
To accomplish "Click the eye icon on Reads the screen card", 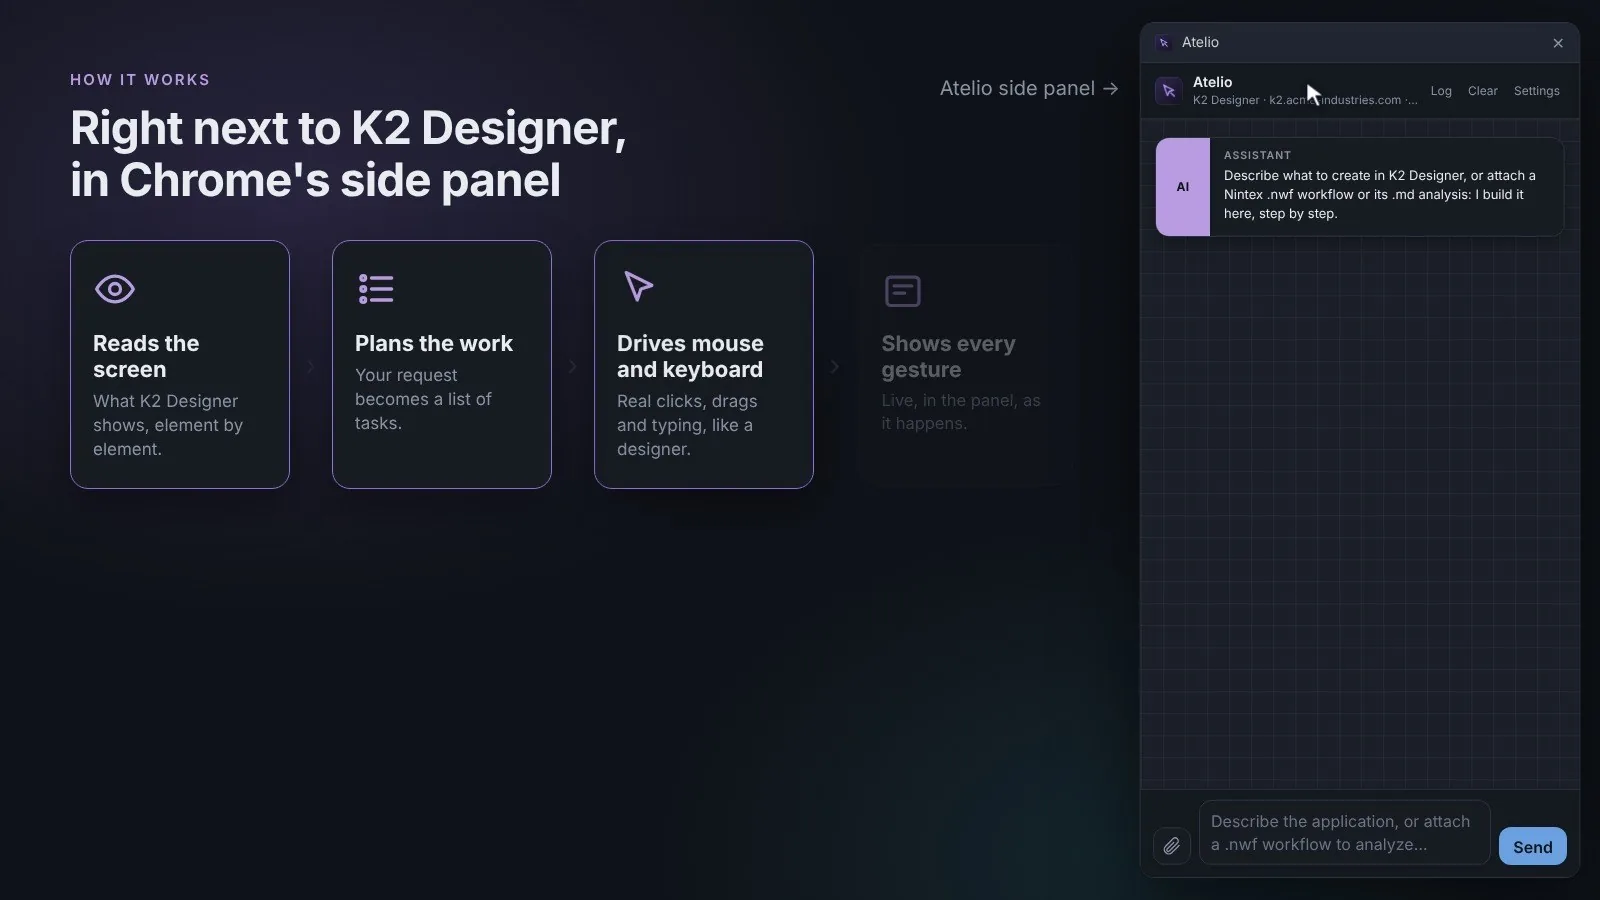I will coord(115,289).
